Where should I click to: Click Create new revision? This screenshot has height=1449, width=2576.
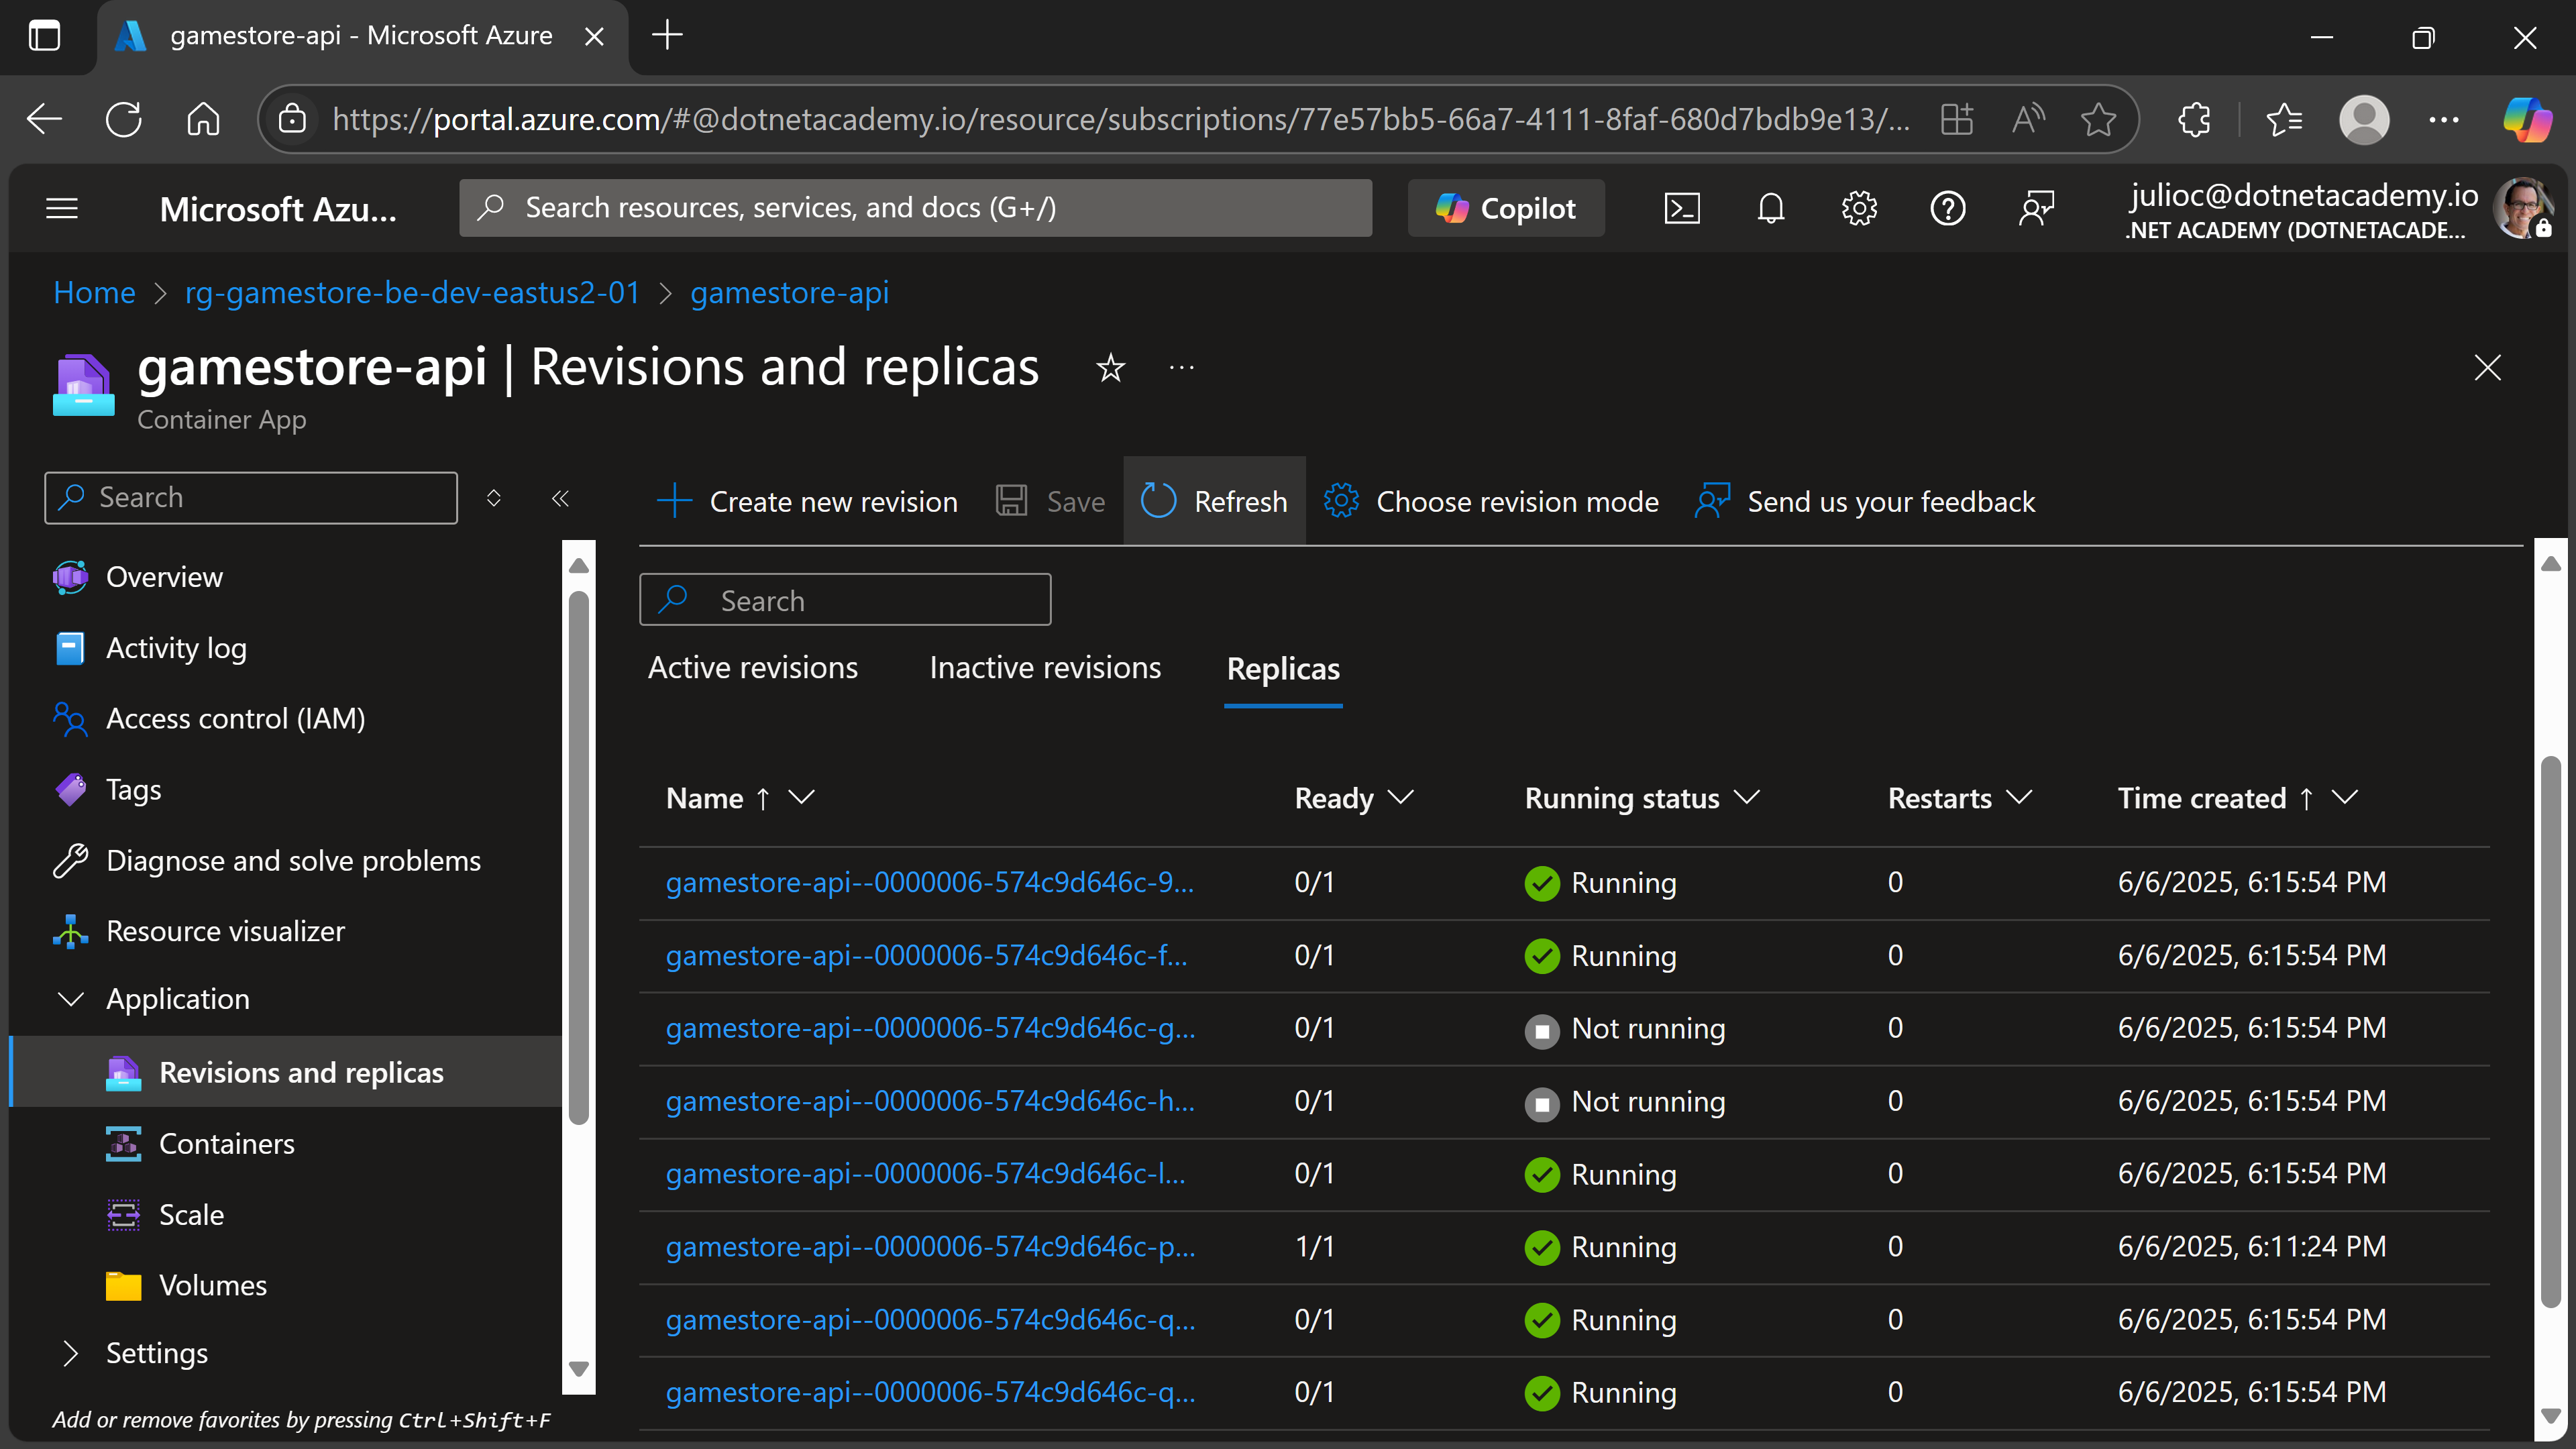[807, 501]
